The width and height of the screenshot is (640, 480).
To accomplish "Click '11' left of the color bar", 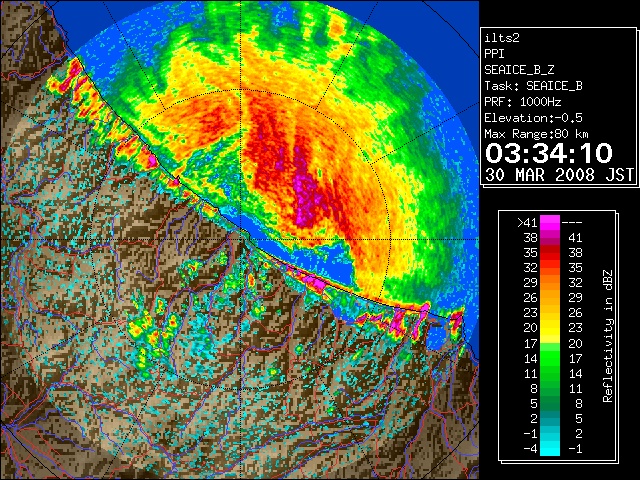I will tap(531, 373).
